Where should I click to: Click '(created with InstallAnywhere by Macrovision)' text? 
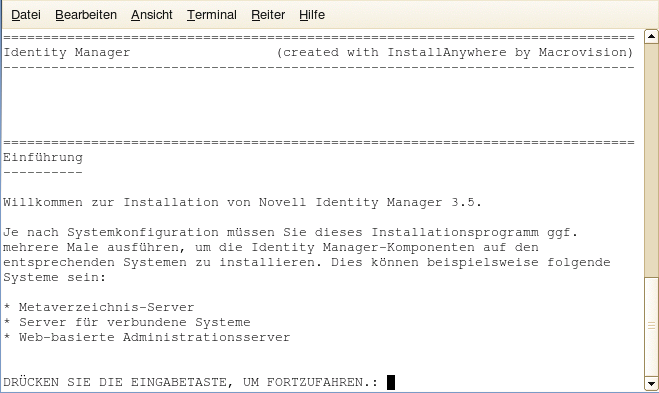pyautogui.click(x=454, y=53)
